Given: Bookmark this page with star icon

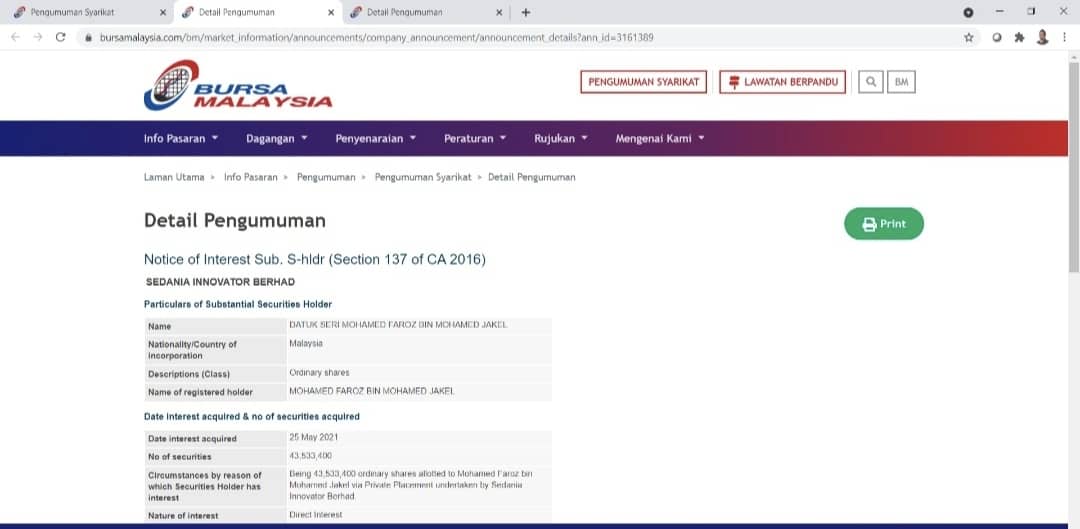Looking at the screenshot, I should click(968, 38).
